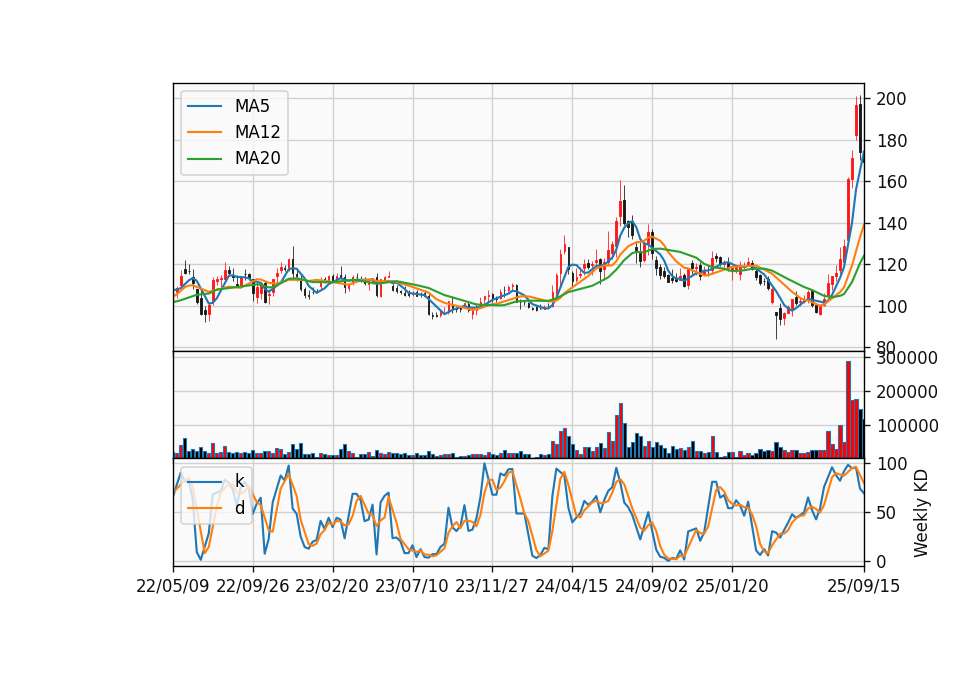Viewport: 960px width, 690px height.
Task: Click the green MA20 legend line sample
Action: (x=204, y=158)
